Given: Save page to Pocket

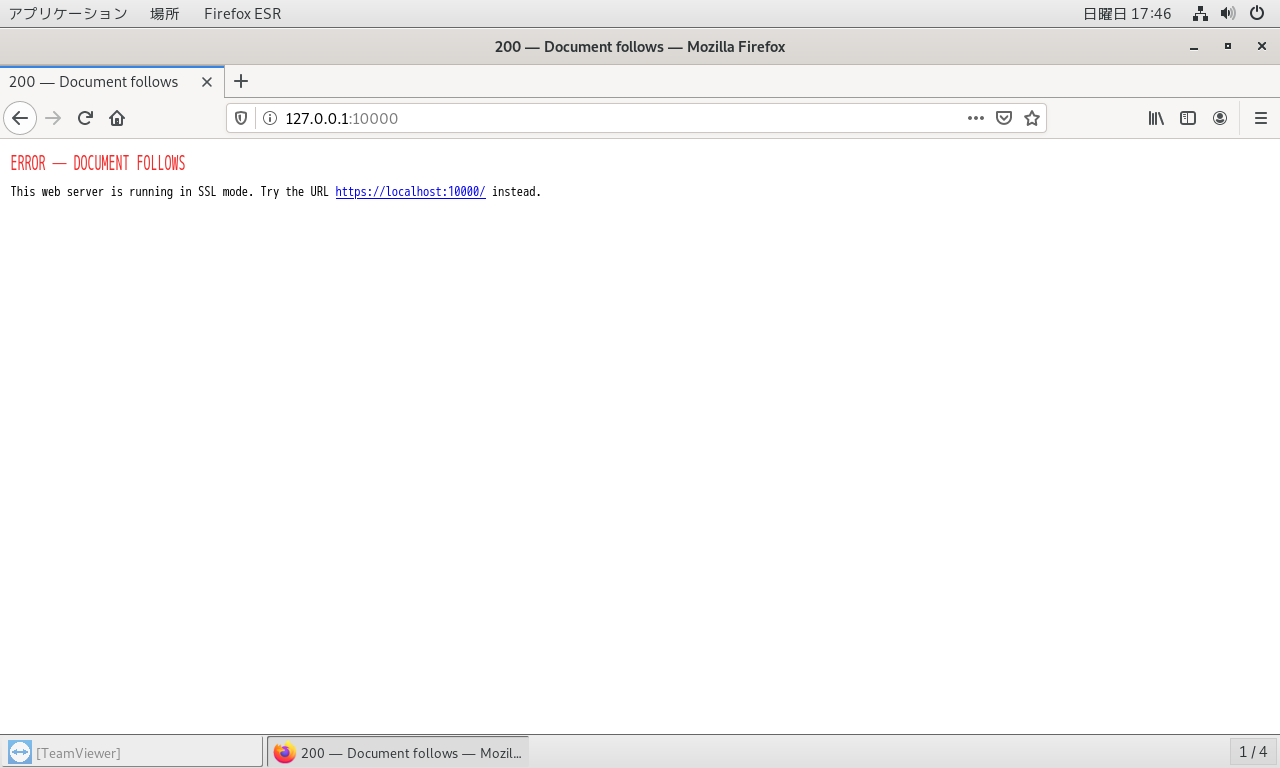Looking at the screenshot, I should click(1004, 118).
